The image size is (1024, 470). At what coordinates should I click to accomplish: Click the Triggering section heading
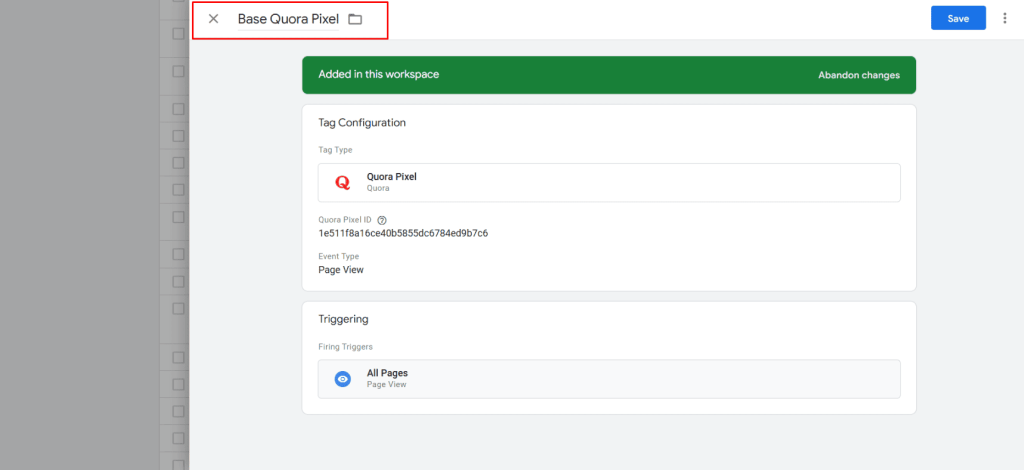pos(343,319)
